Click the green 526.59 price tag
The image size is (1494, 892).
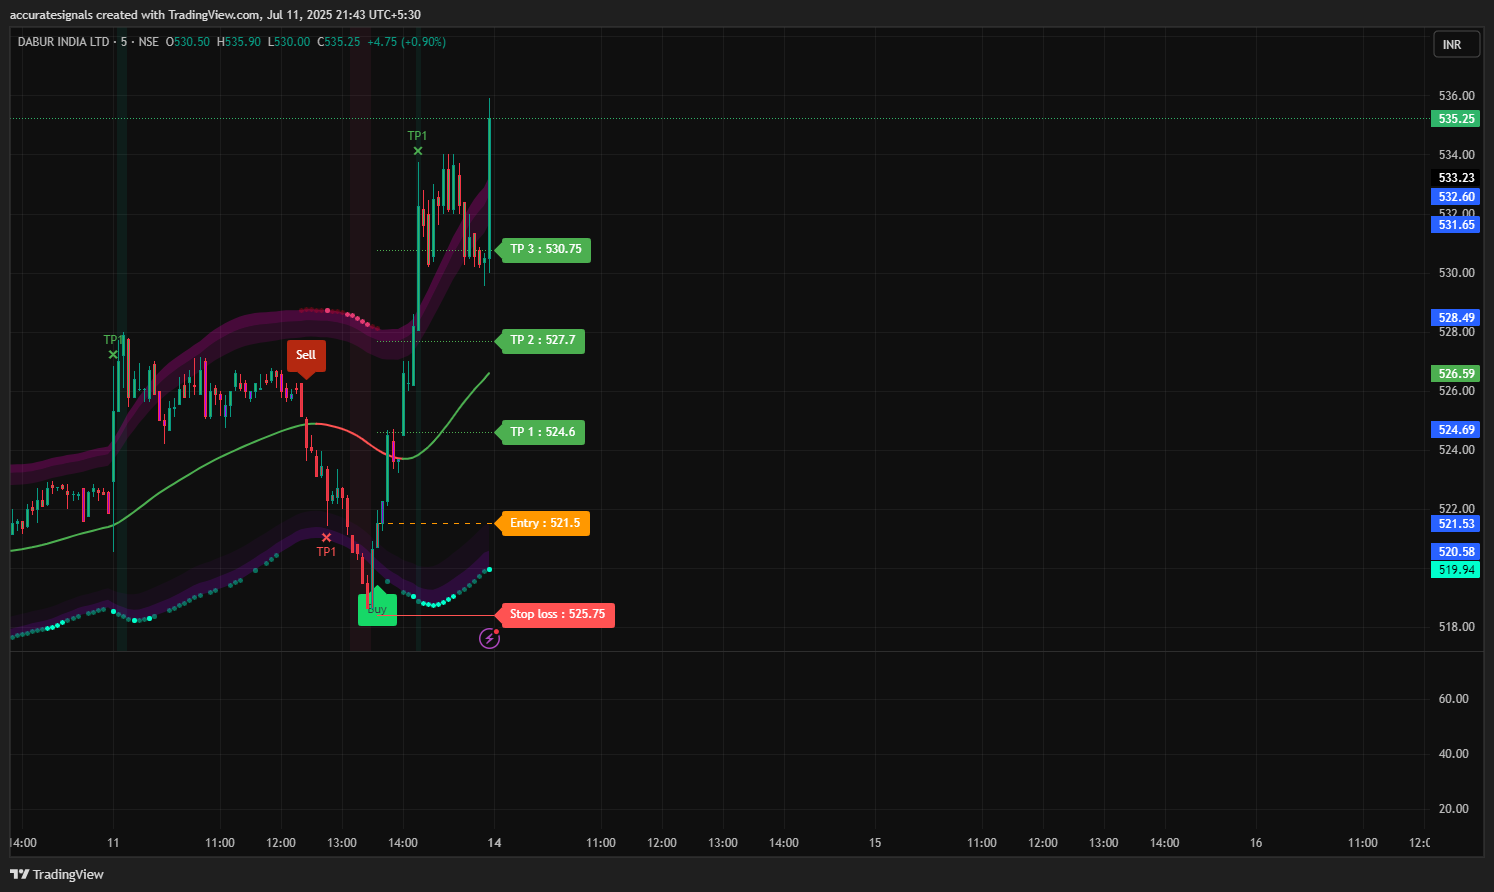pyautogui.click(x=1455, y=374)
